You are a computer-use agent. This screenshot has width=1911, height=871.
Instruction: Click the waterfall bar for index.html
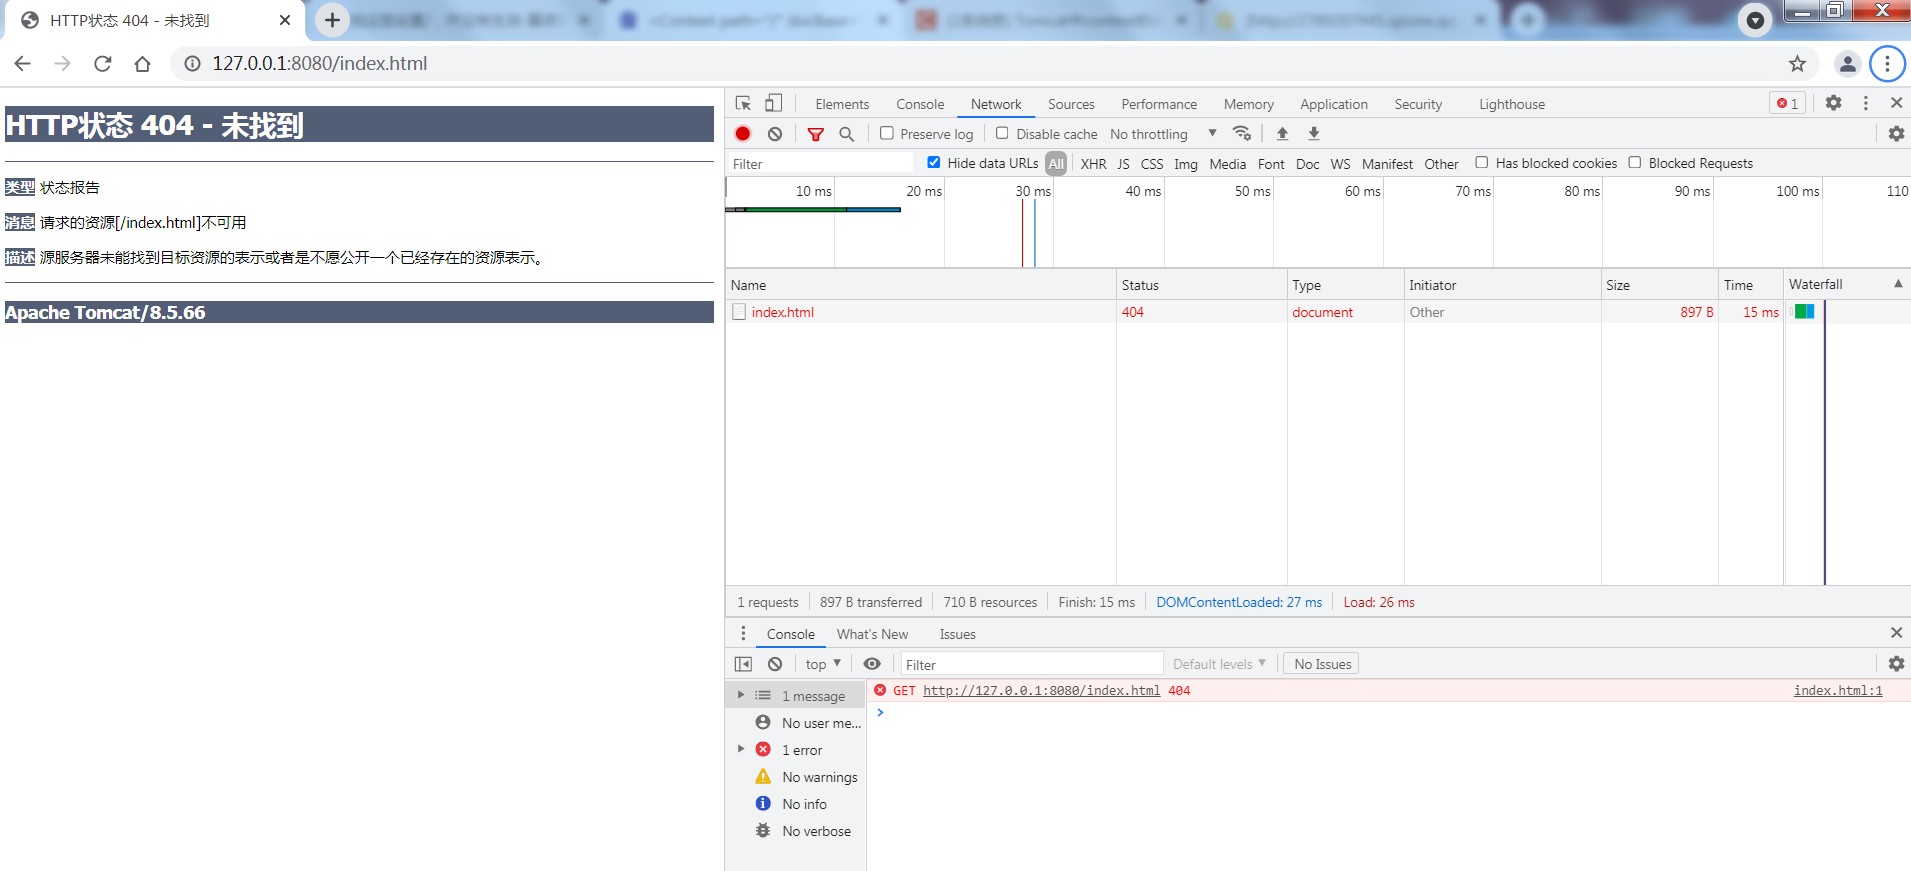tap(1804, 312)
